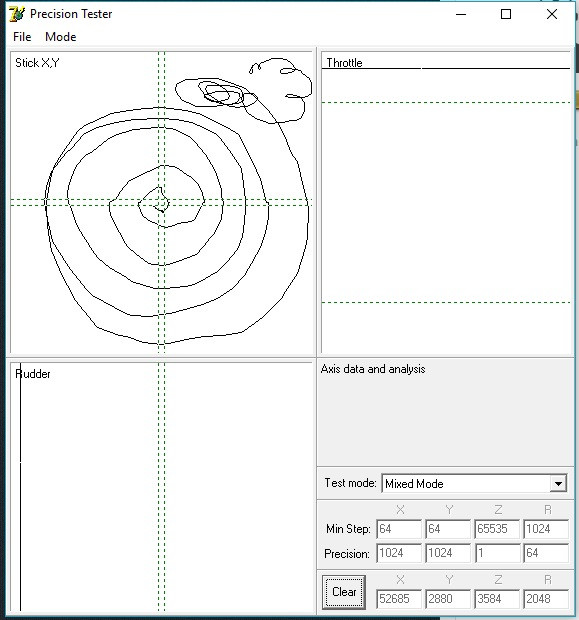Select current Z value field 3584
The width and height of the screenshot is (579, 620).
point(497,599)
